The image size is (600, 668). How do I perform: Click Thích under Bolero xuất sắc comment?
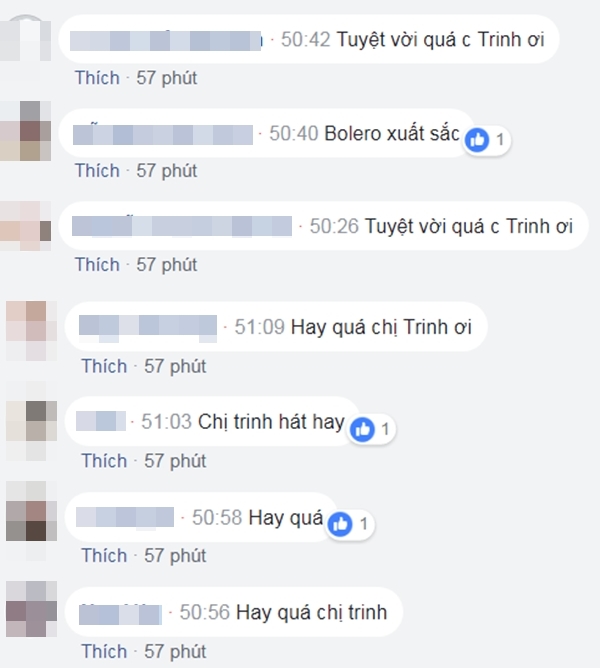click(98, 171)
